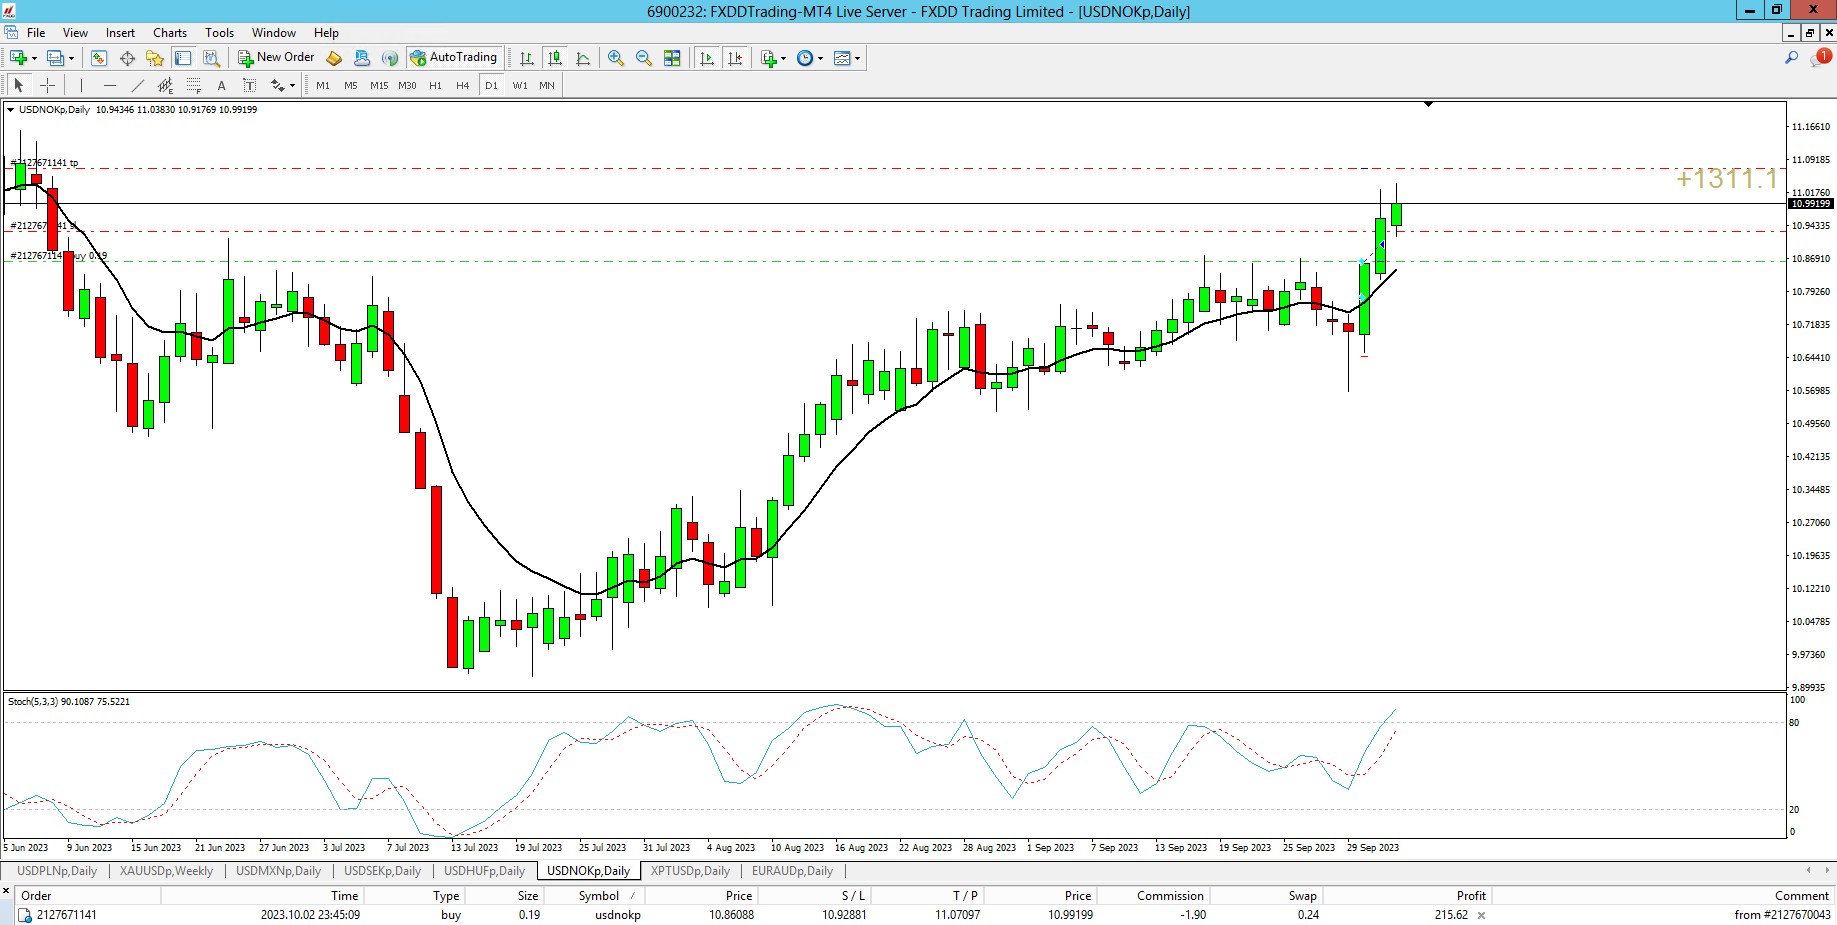This screenshot has width=1837, height=925.
Task: Switch to candlestick chart display
Action: [x=554, y=58]
